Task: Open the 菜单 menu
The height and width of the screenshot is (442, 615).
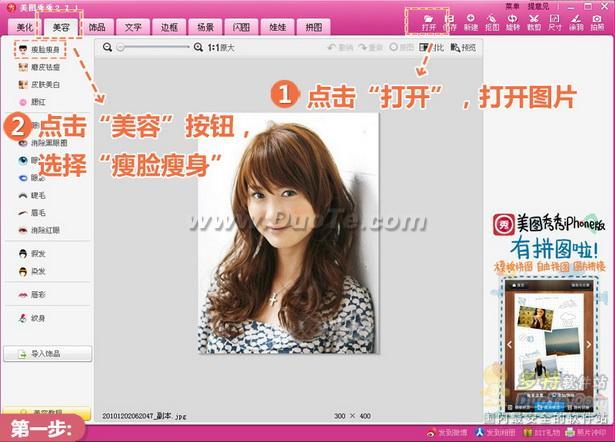Action: [x=512, y=6]
